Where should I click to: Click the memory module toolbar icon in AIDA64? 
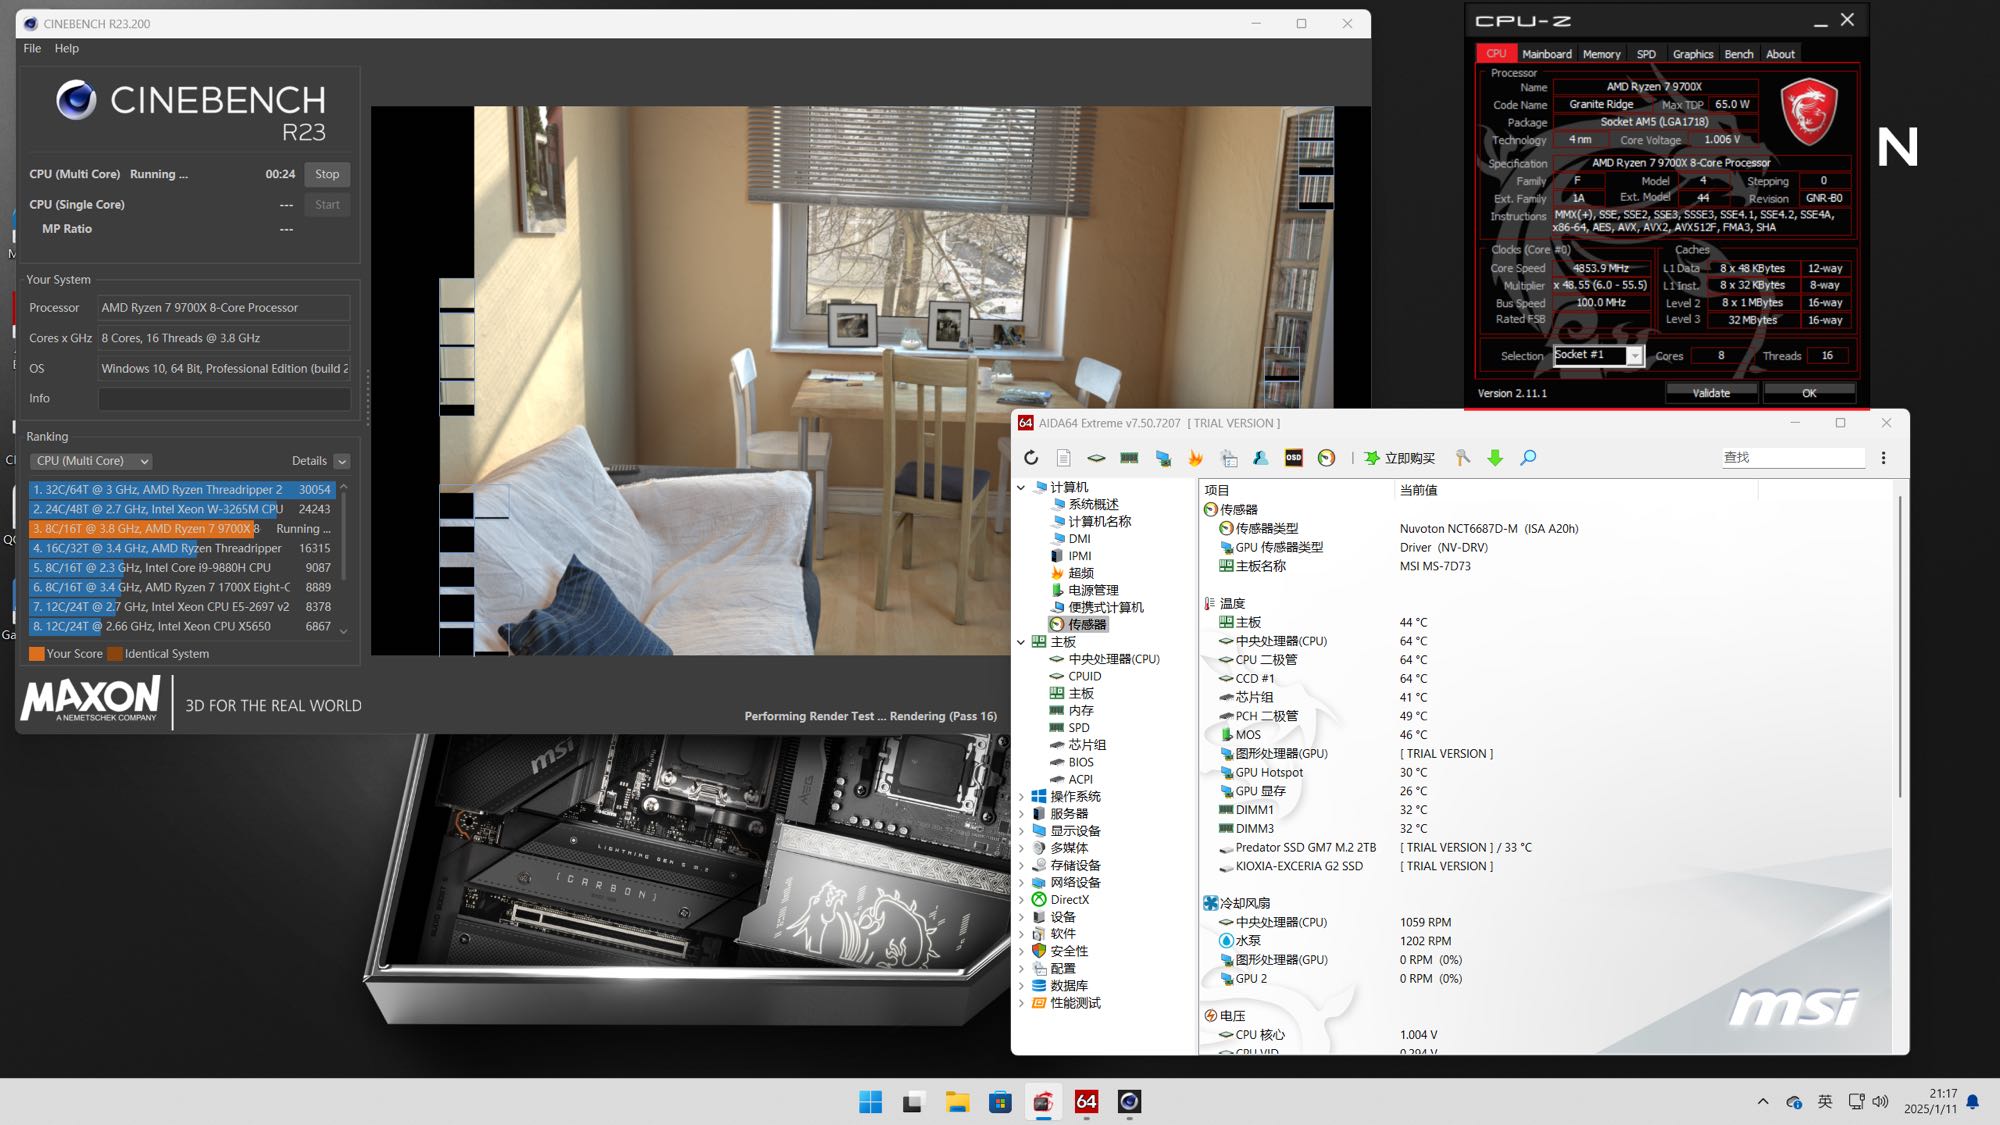[x=1129, y=458]
